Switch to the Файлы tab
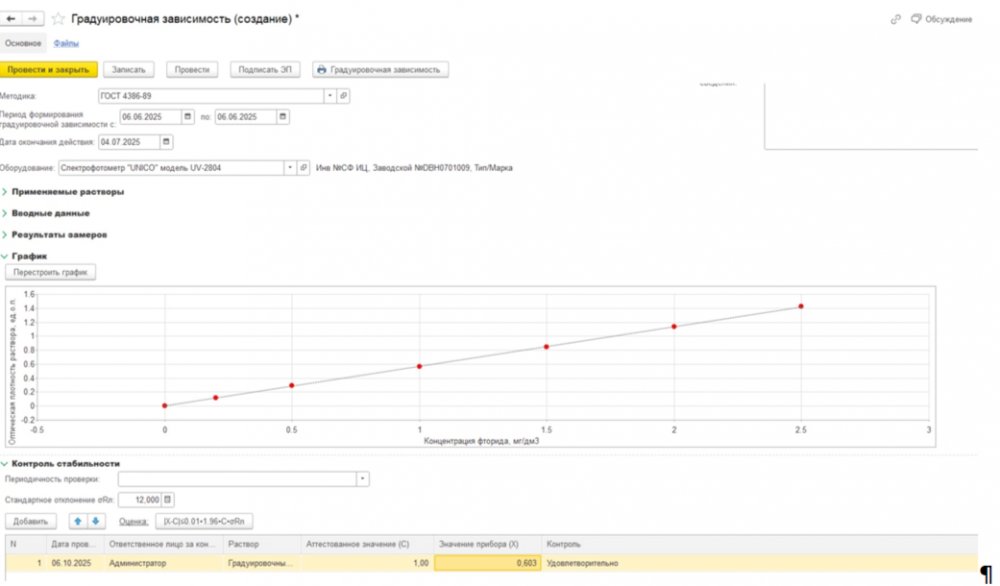The height and width of the screenshot is (586, 1000). (66, 43)
